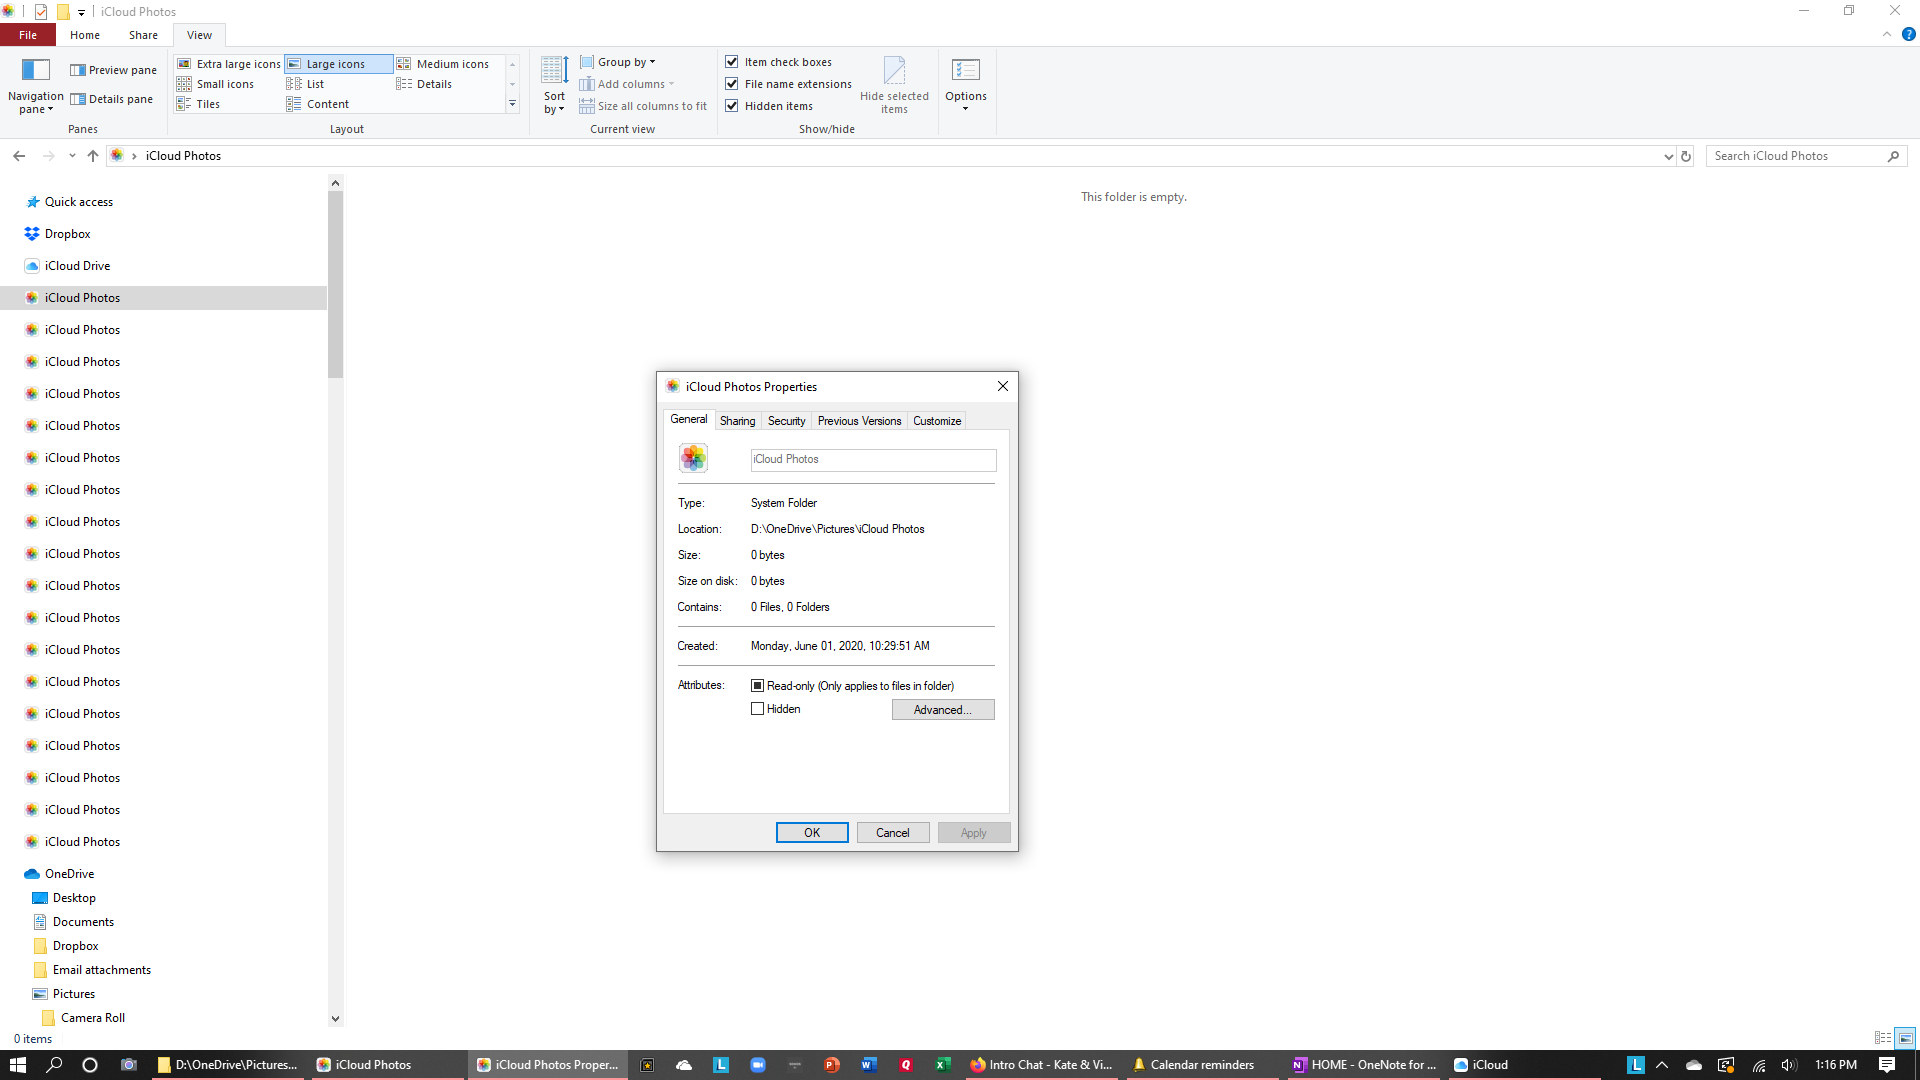
Task: Select Quick access in navigation pane
Action: (79, 202)
